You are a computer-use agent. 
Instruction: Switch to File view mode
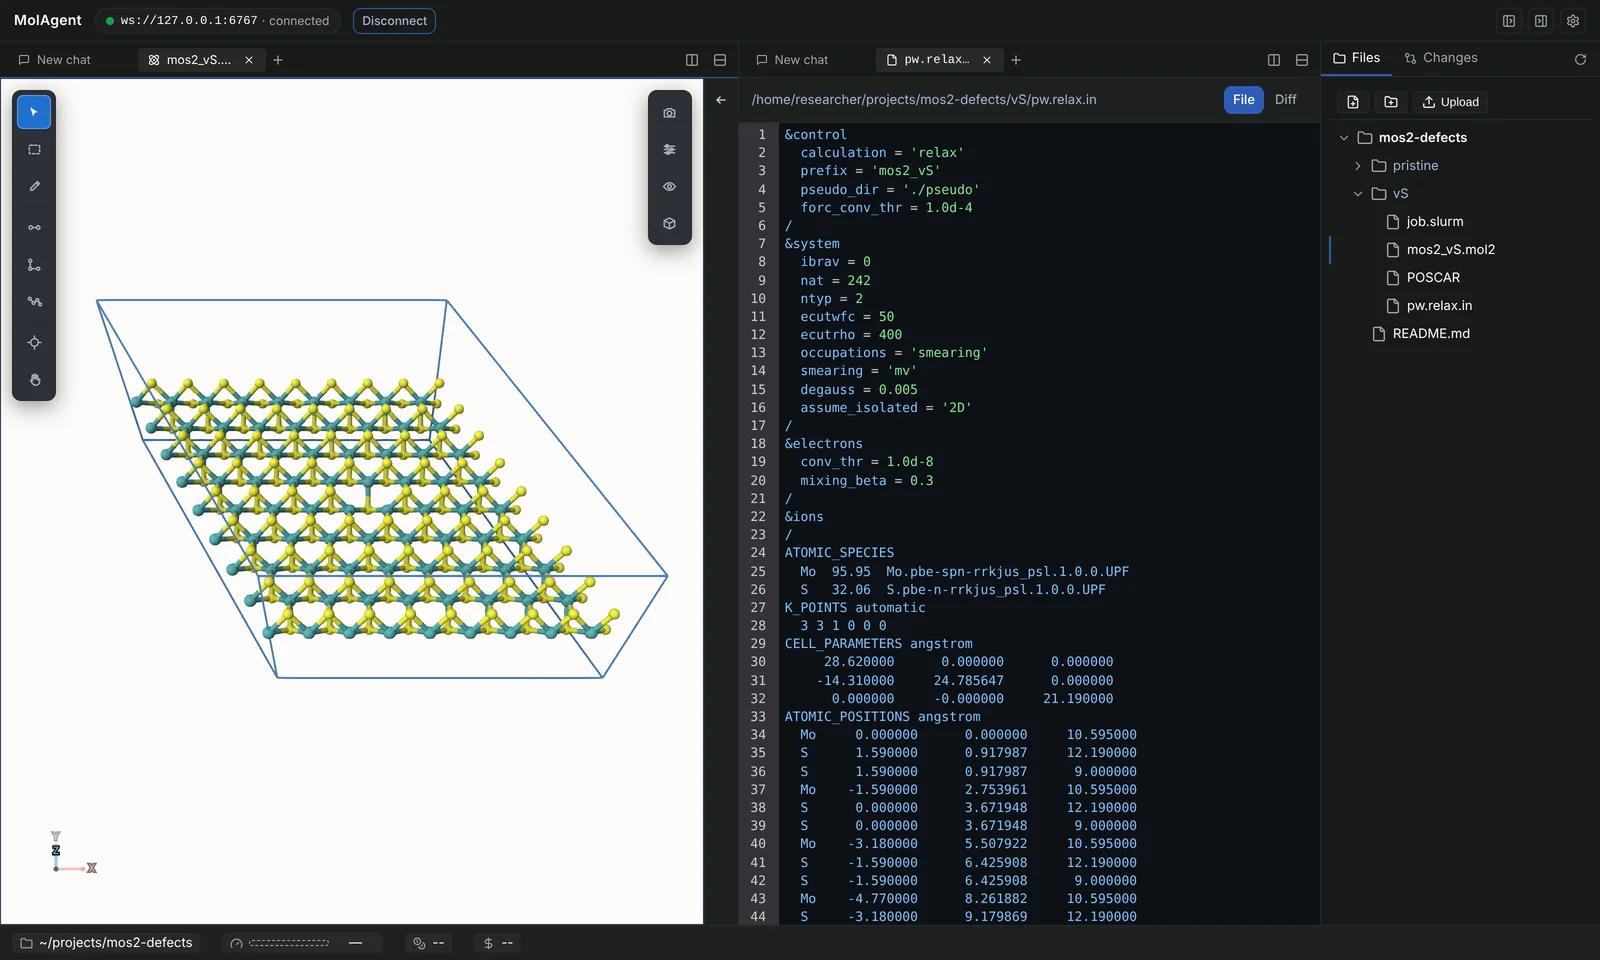pyautogui.click(x=1244, y=100)
